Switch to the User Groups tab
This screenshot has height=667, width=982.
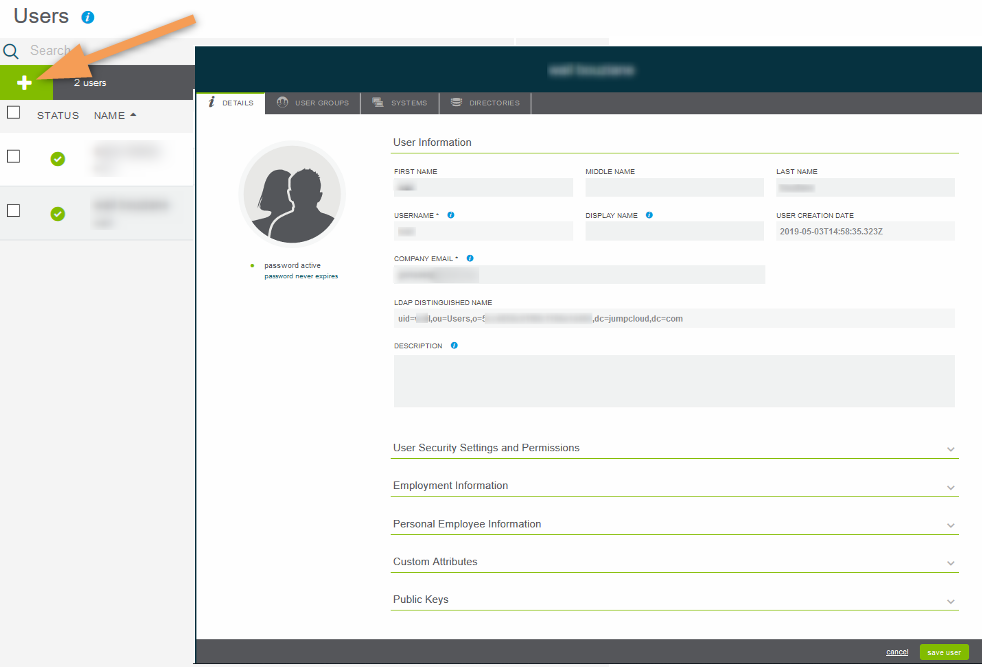(313, 103)
